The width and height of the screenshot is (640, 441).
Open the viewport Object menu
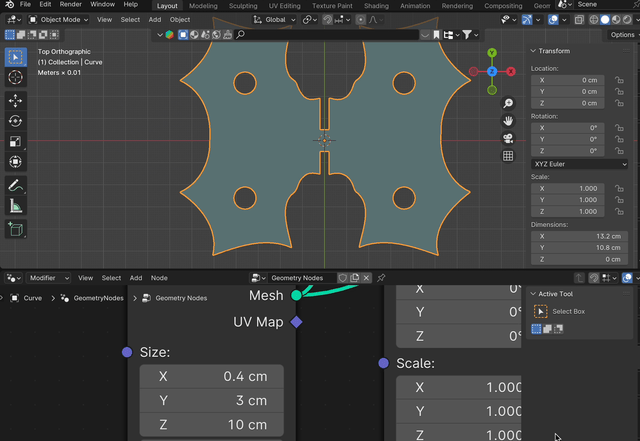point(180,20)
